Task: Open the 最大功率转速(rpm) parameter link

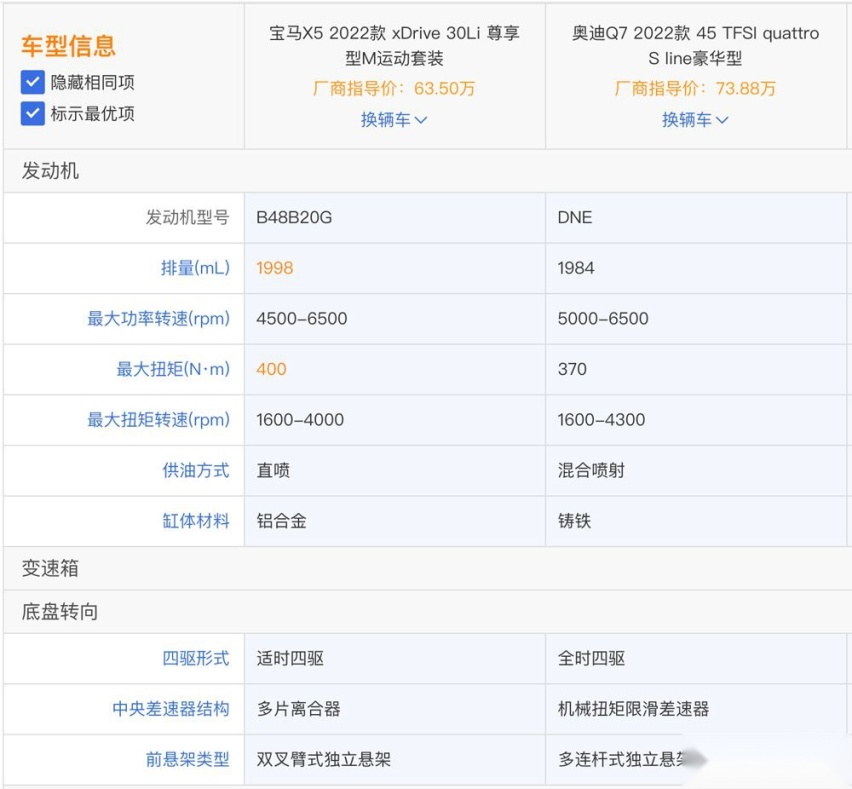Action: [159, 318]
